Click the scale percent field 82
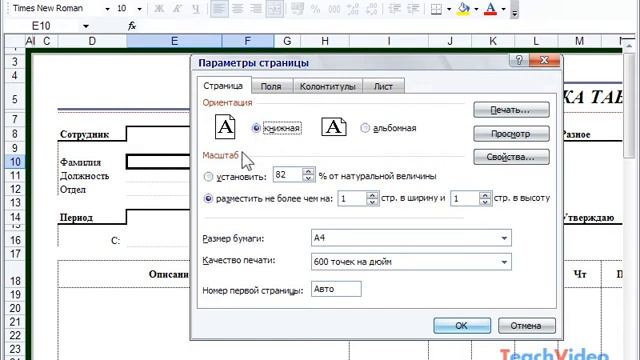The width and height of the screenshot is (640, 360). pyautogui.click(x=288, y=175)
